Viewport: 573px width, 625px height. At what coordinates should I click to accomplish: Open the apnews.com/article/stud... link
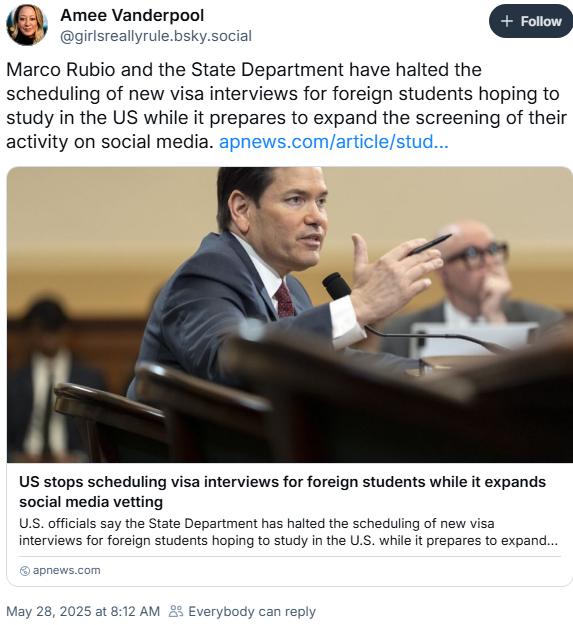334,142
